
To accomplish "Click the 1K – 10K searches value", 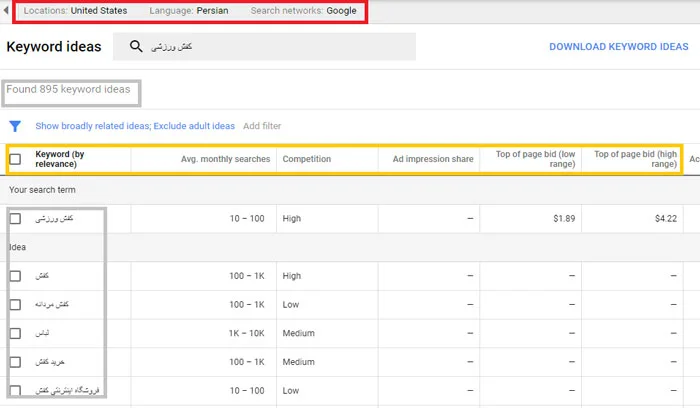I will (246, 333).
